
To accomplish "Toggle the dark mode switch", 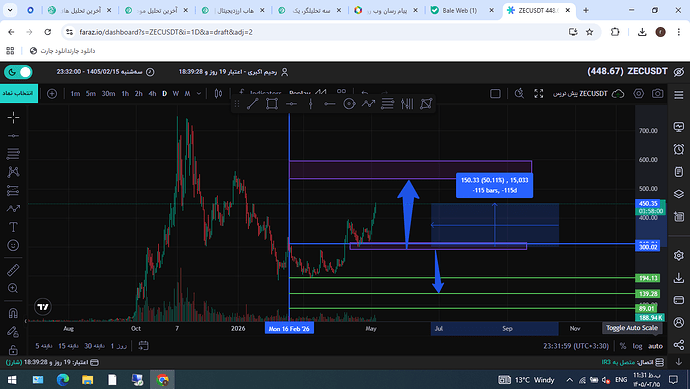I will pyautogui.click(x=18, y=72).
